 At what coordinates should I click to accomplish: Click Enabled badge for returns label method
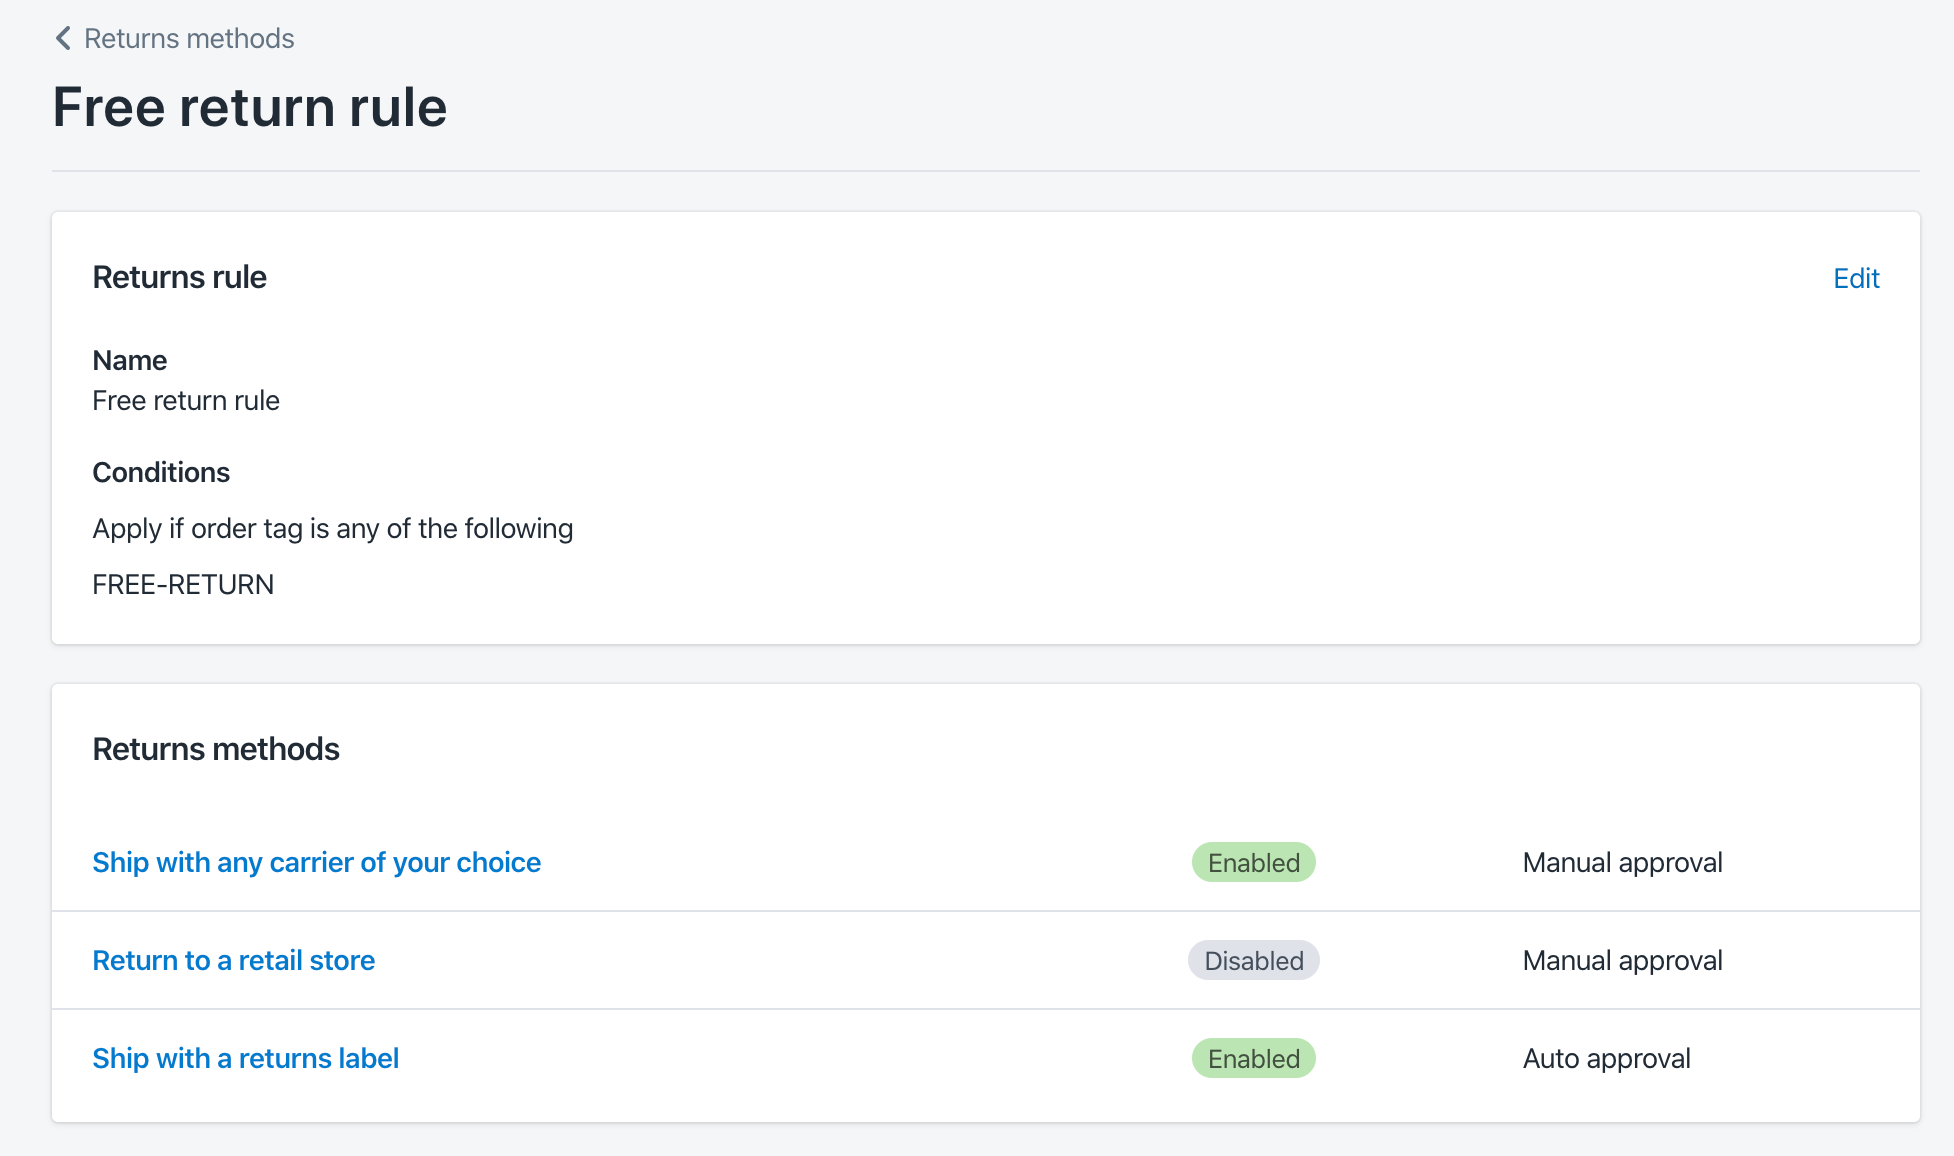1253,1058
